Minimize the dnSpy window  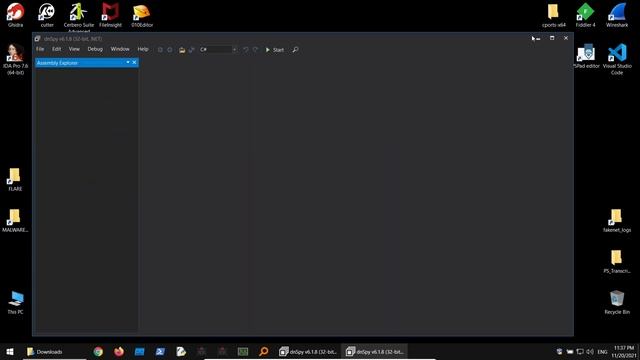tap(538, 38)
